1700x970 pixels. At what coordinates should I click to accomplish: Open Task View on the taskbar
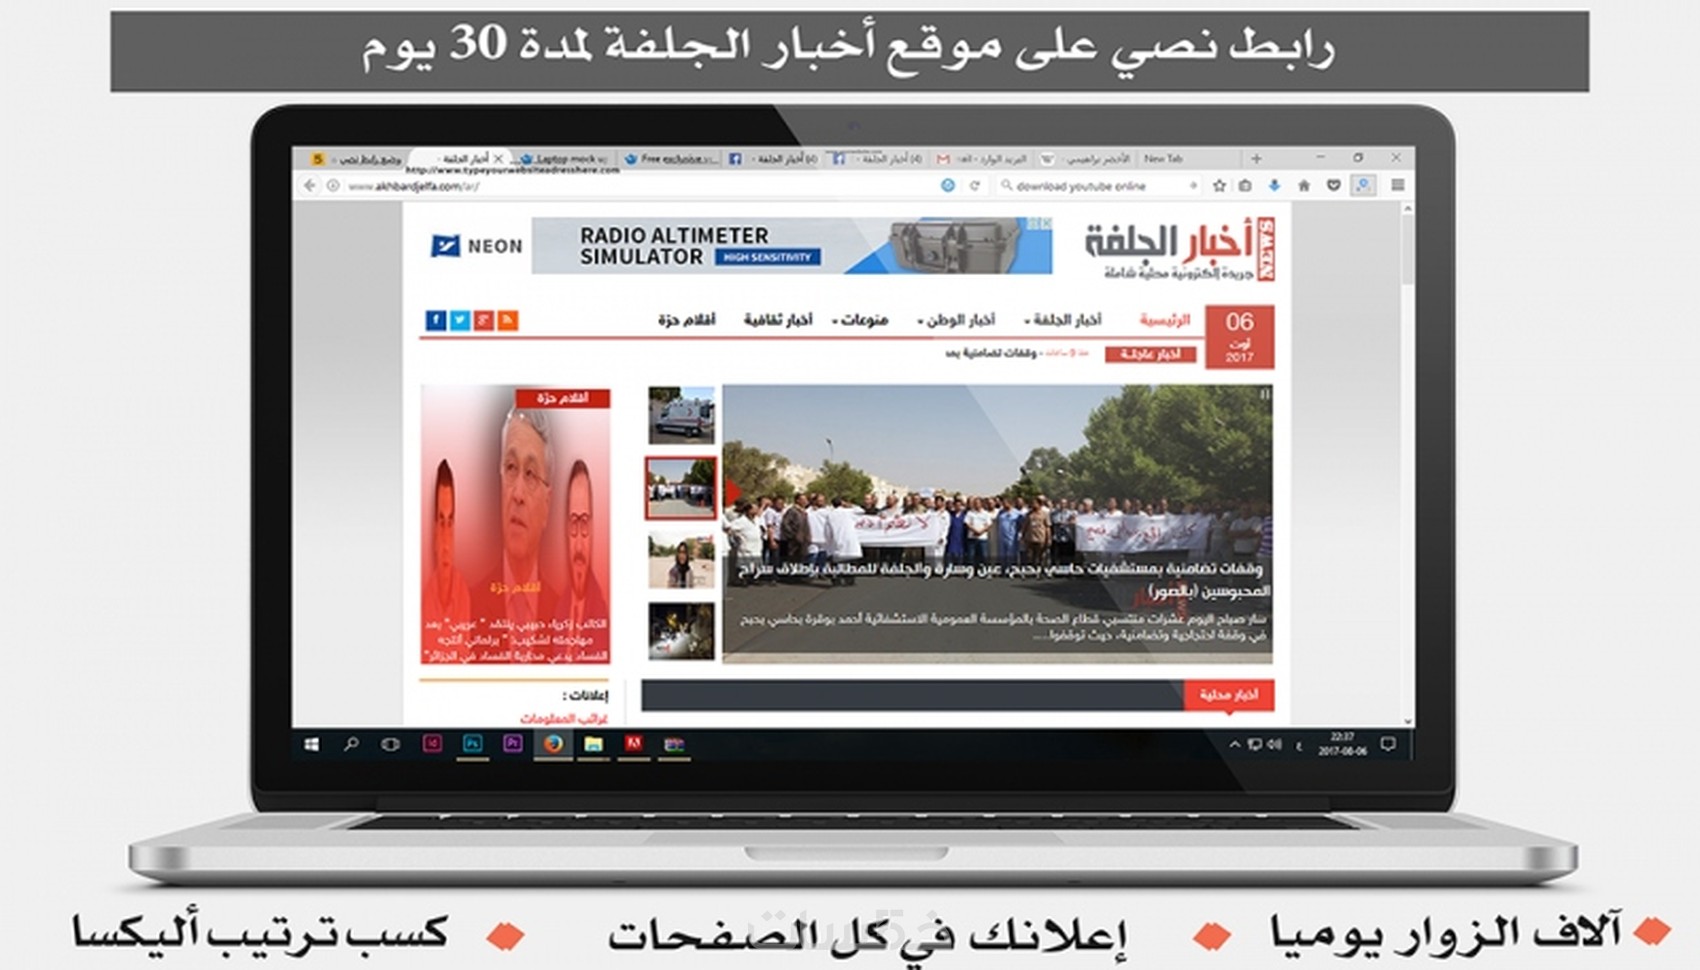click(x=391, y=744)
